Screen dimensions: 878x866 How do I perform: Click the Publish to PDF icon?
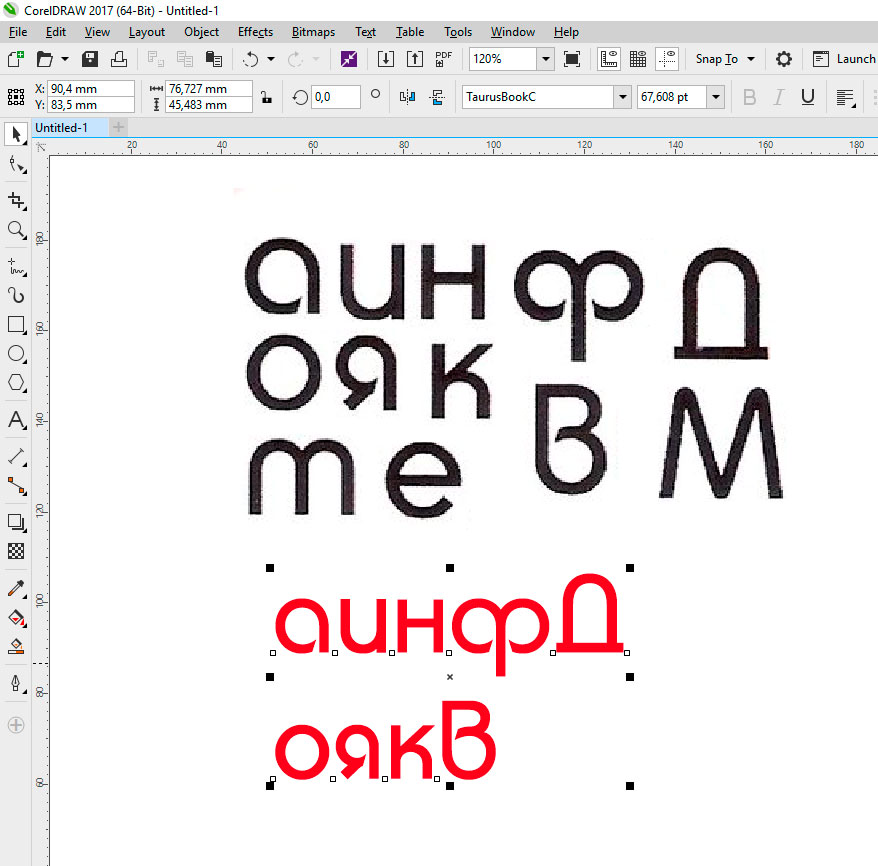[x=444, y=59]
